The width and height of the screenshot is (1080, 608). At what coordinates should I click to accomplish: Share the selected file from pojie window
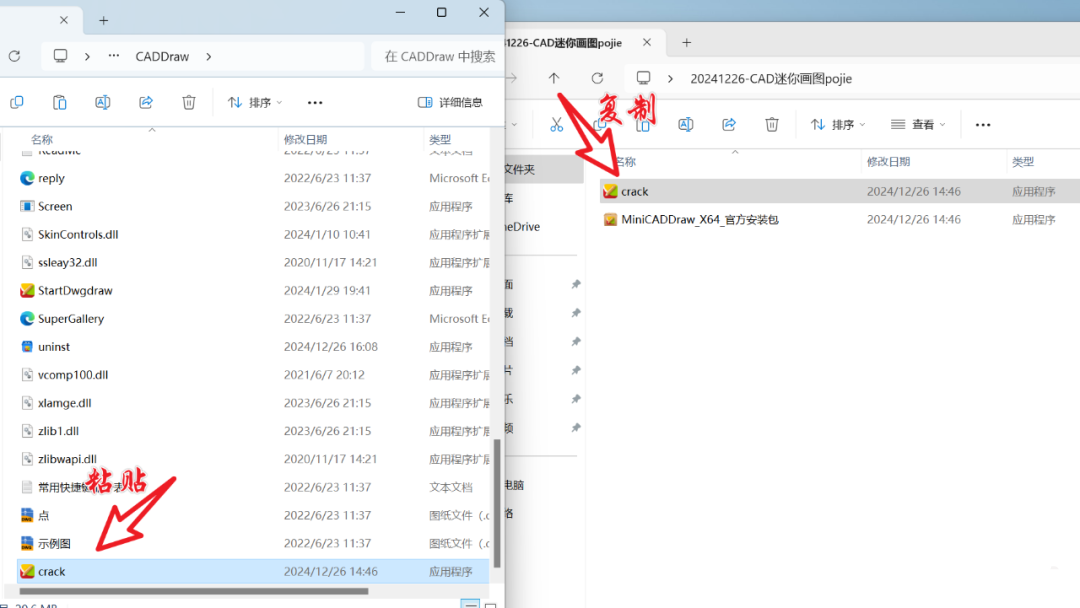729,125
